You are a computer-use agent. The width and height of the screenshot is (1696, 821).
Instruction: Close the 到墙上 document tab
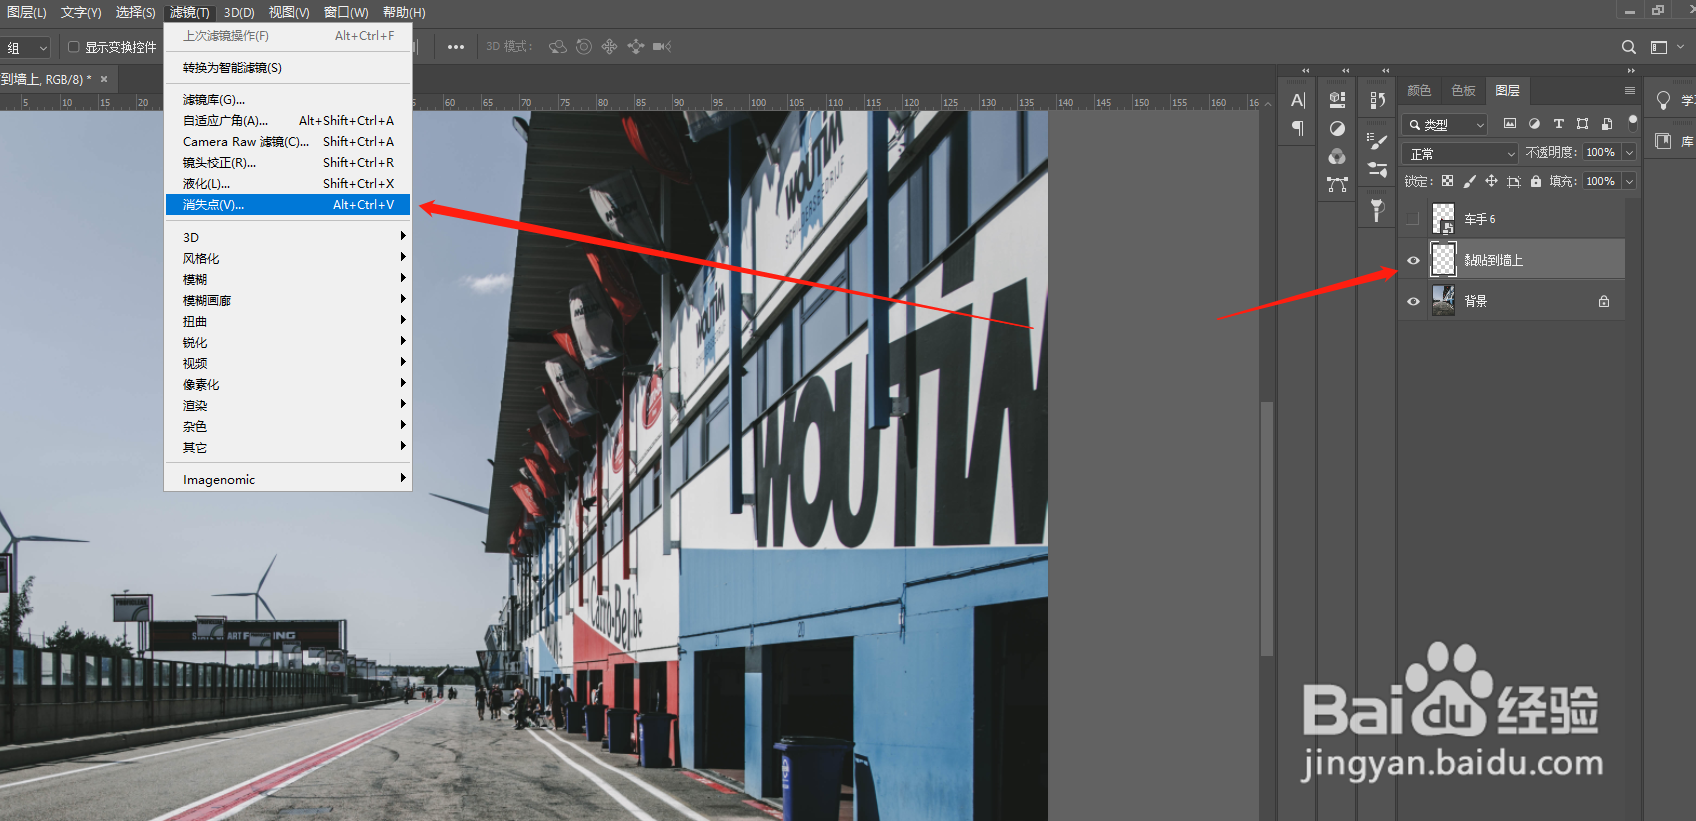pyautogui.click(x=104, y=79)
